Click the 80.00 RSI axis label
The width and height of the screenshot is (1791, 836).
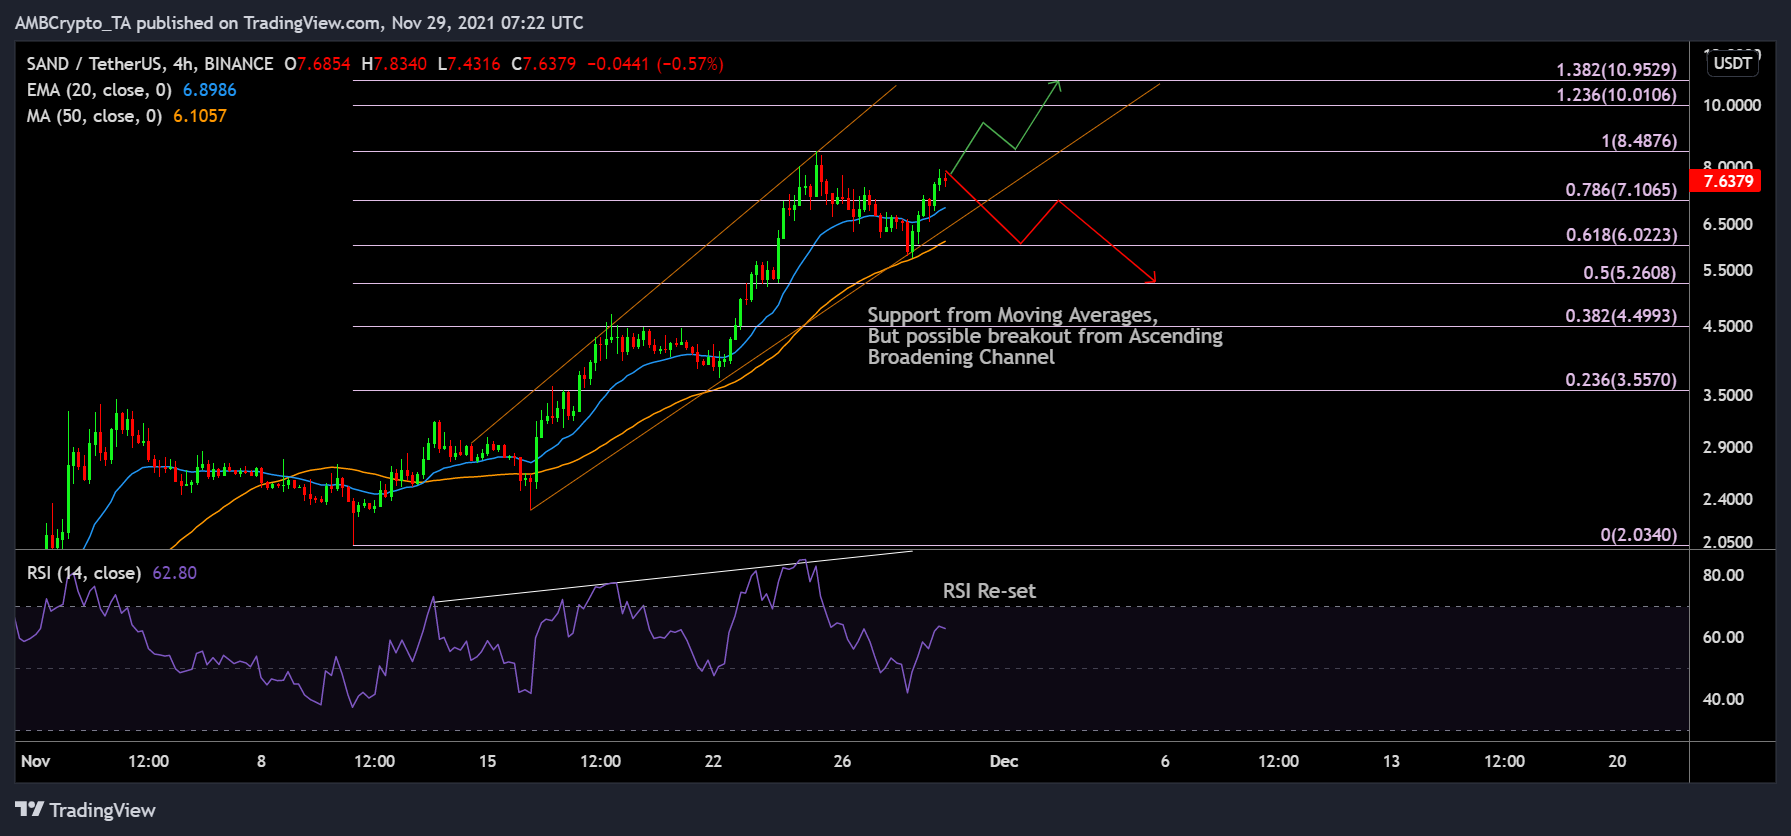pyautogui.click(x=1723, y=575)
